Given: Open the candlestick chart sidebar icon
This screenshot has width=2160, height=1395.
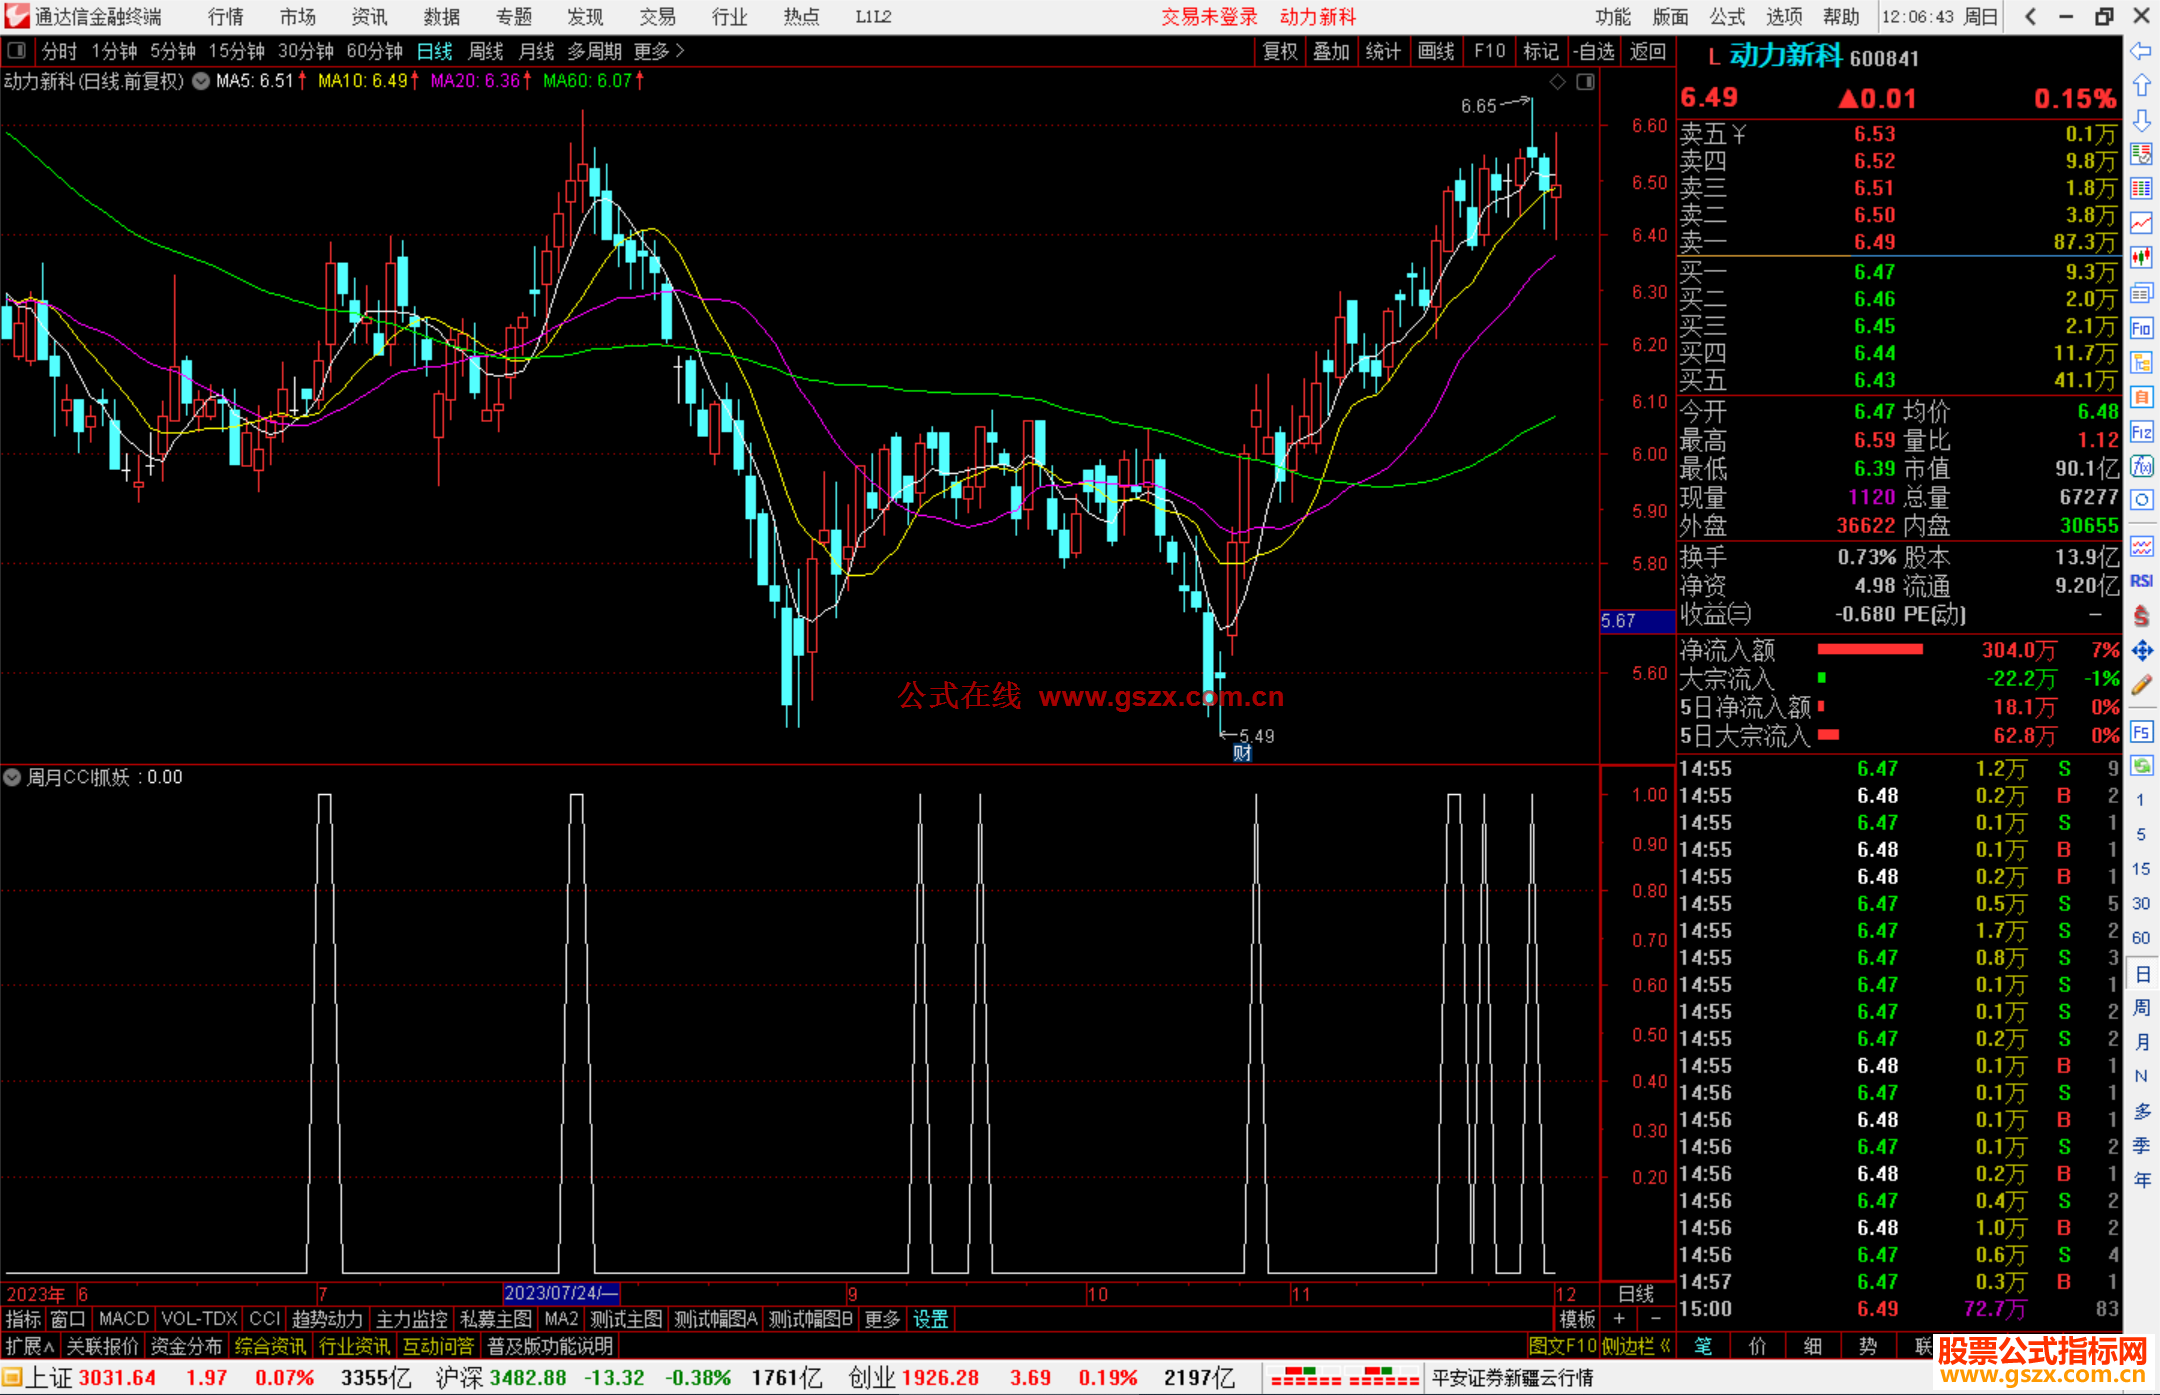Looking at the screenshot, I should [x=2141, y=257].
